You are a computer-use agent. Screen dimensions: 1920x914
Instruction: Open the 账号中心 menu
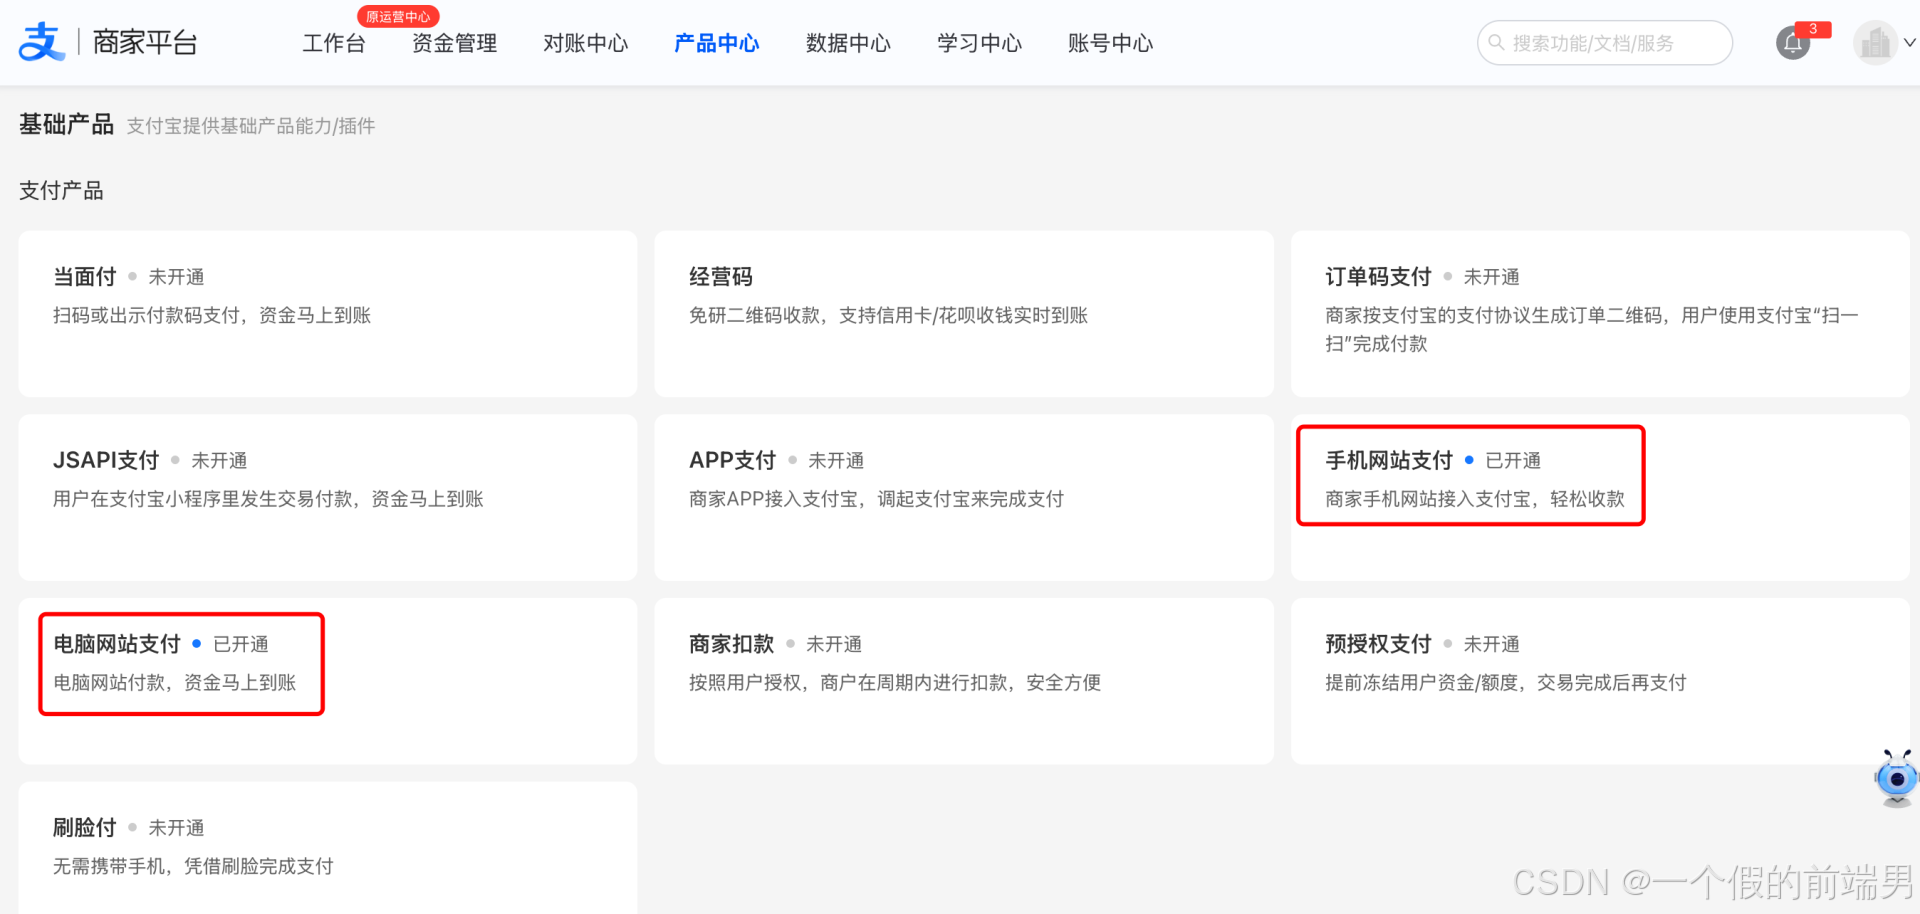tap(1110, 43)
